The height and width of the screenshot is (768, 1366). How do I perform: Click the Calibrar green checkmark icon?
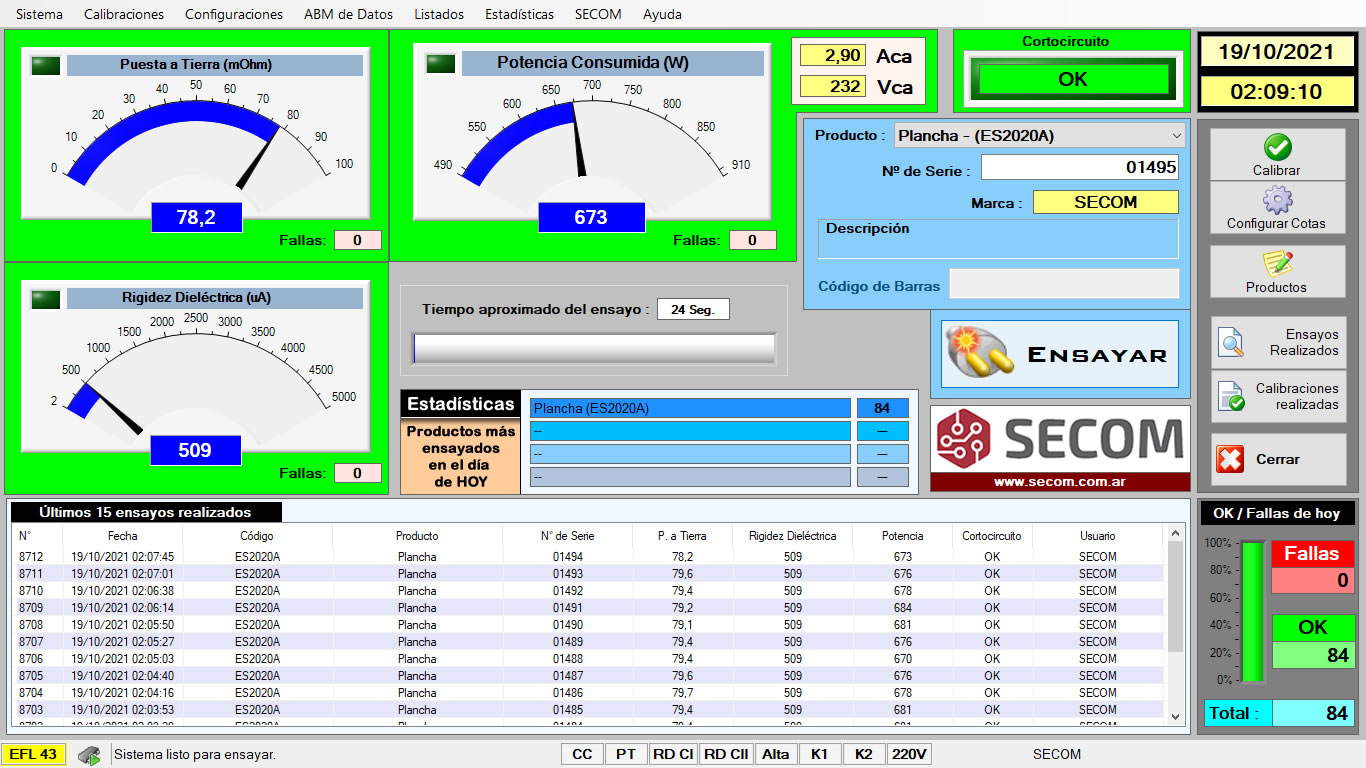click(x=1277, y=148)
